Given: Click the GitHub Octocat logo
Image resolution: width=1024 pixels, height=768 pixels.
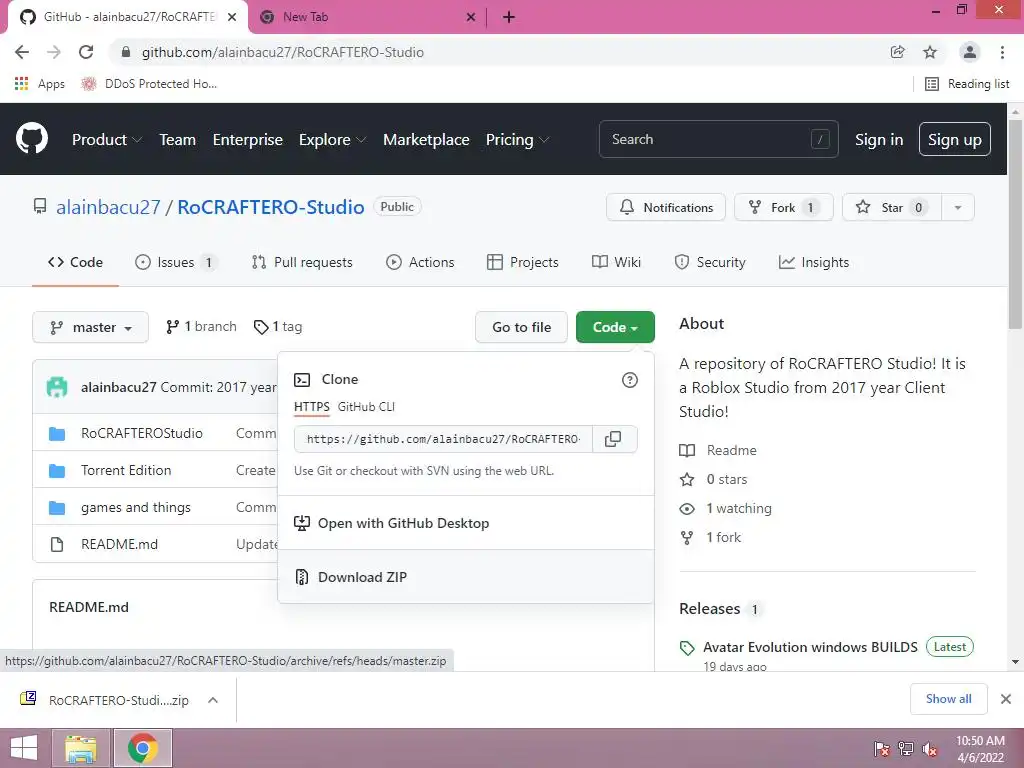Looking at the screenshot, I should [31, 138].
